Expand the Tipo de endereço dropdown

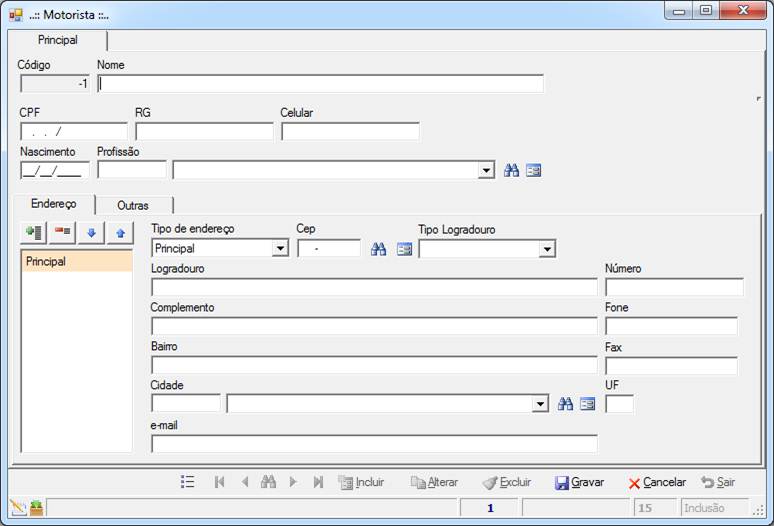click(x=280, y=249)
